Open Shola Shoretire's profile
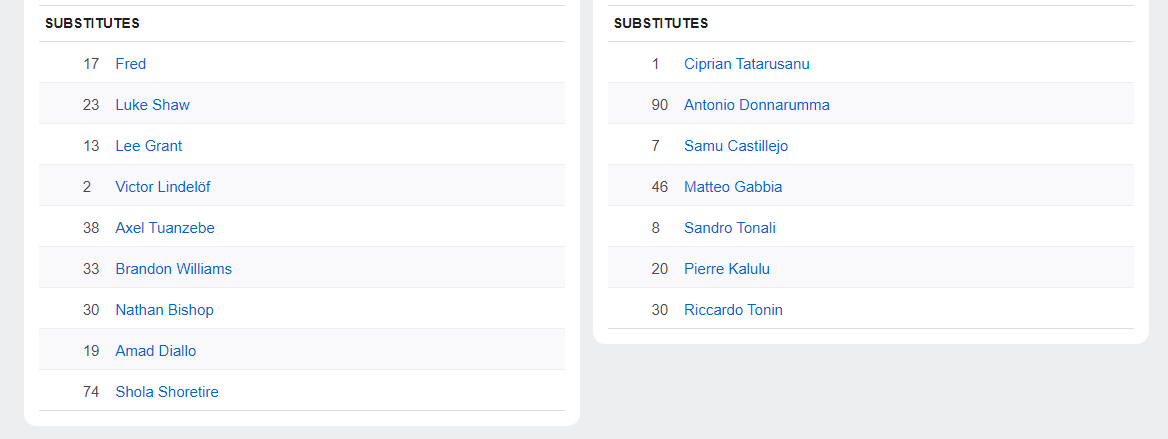Viewport: 1168px width, 439px height. pyautogui.click(x=167, y=392)
